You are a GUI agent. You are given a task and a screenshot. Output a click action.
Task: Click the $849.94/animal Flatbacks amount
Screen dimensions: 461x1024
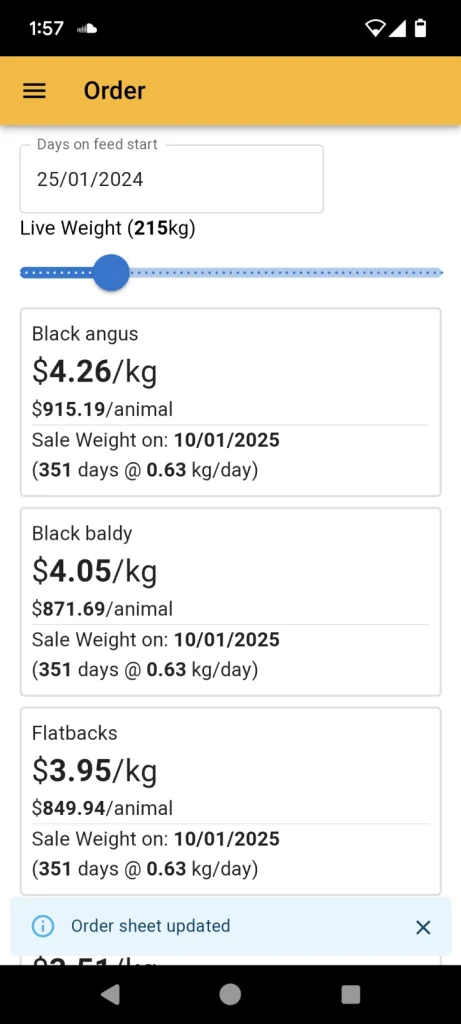click(103, 808)
